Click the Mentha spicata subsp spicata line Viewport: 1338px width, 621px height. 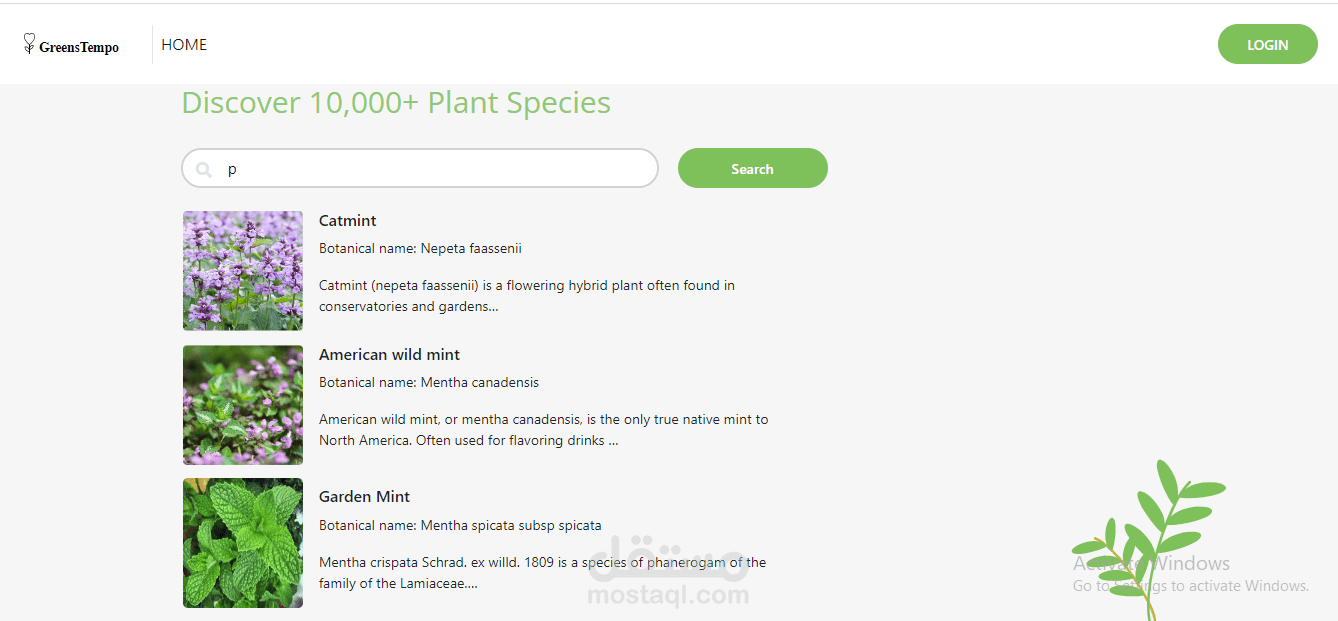tap(460, 525)
